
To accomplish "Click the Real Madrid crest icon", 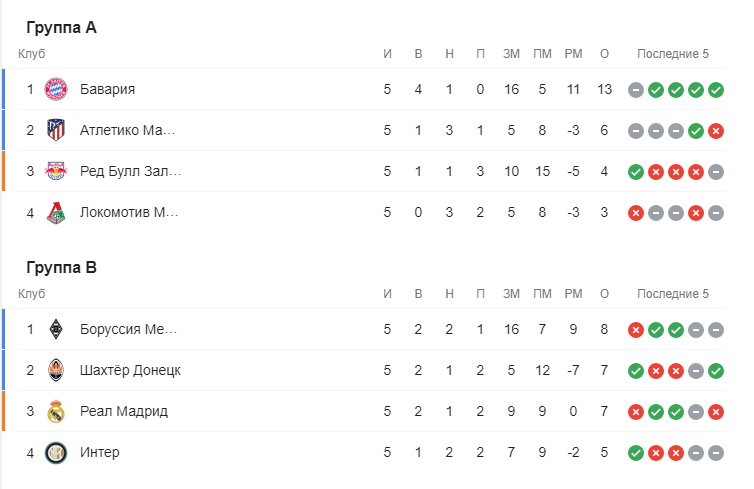I will click(55, 411).
